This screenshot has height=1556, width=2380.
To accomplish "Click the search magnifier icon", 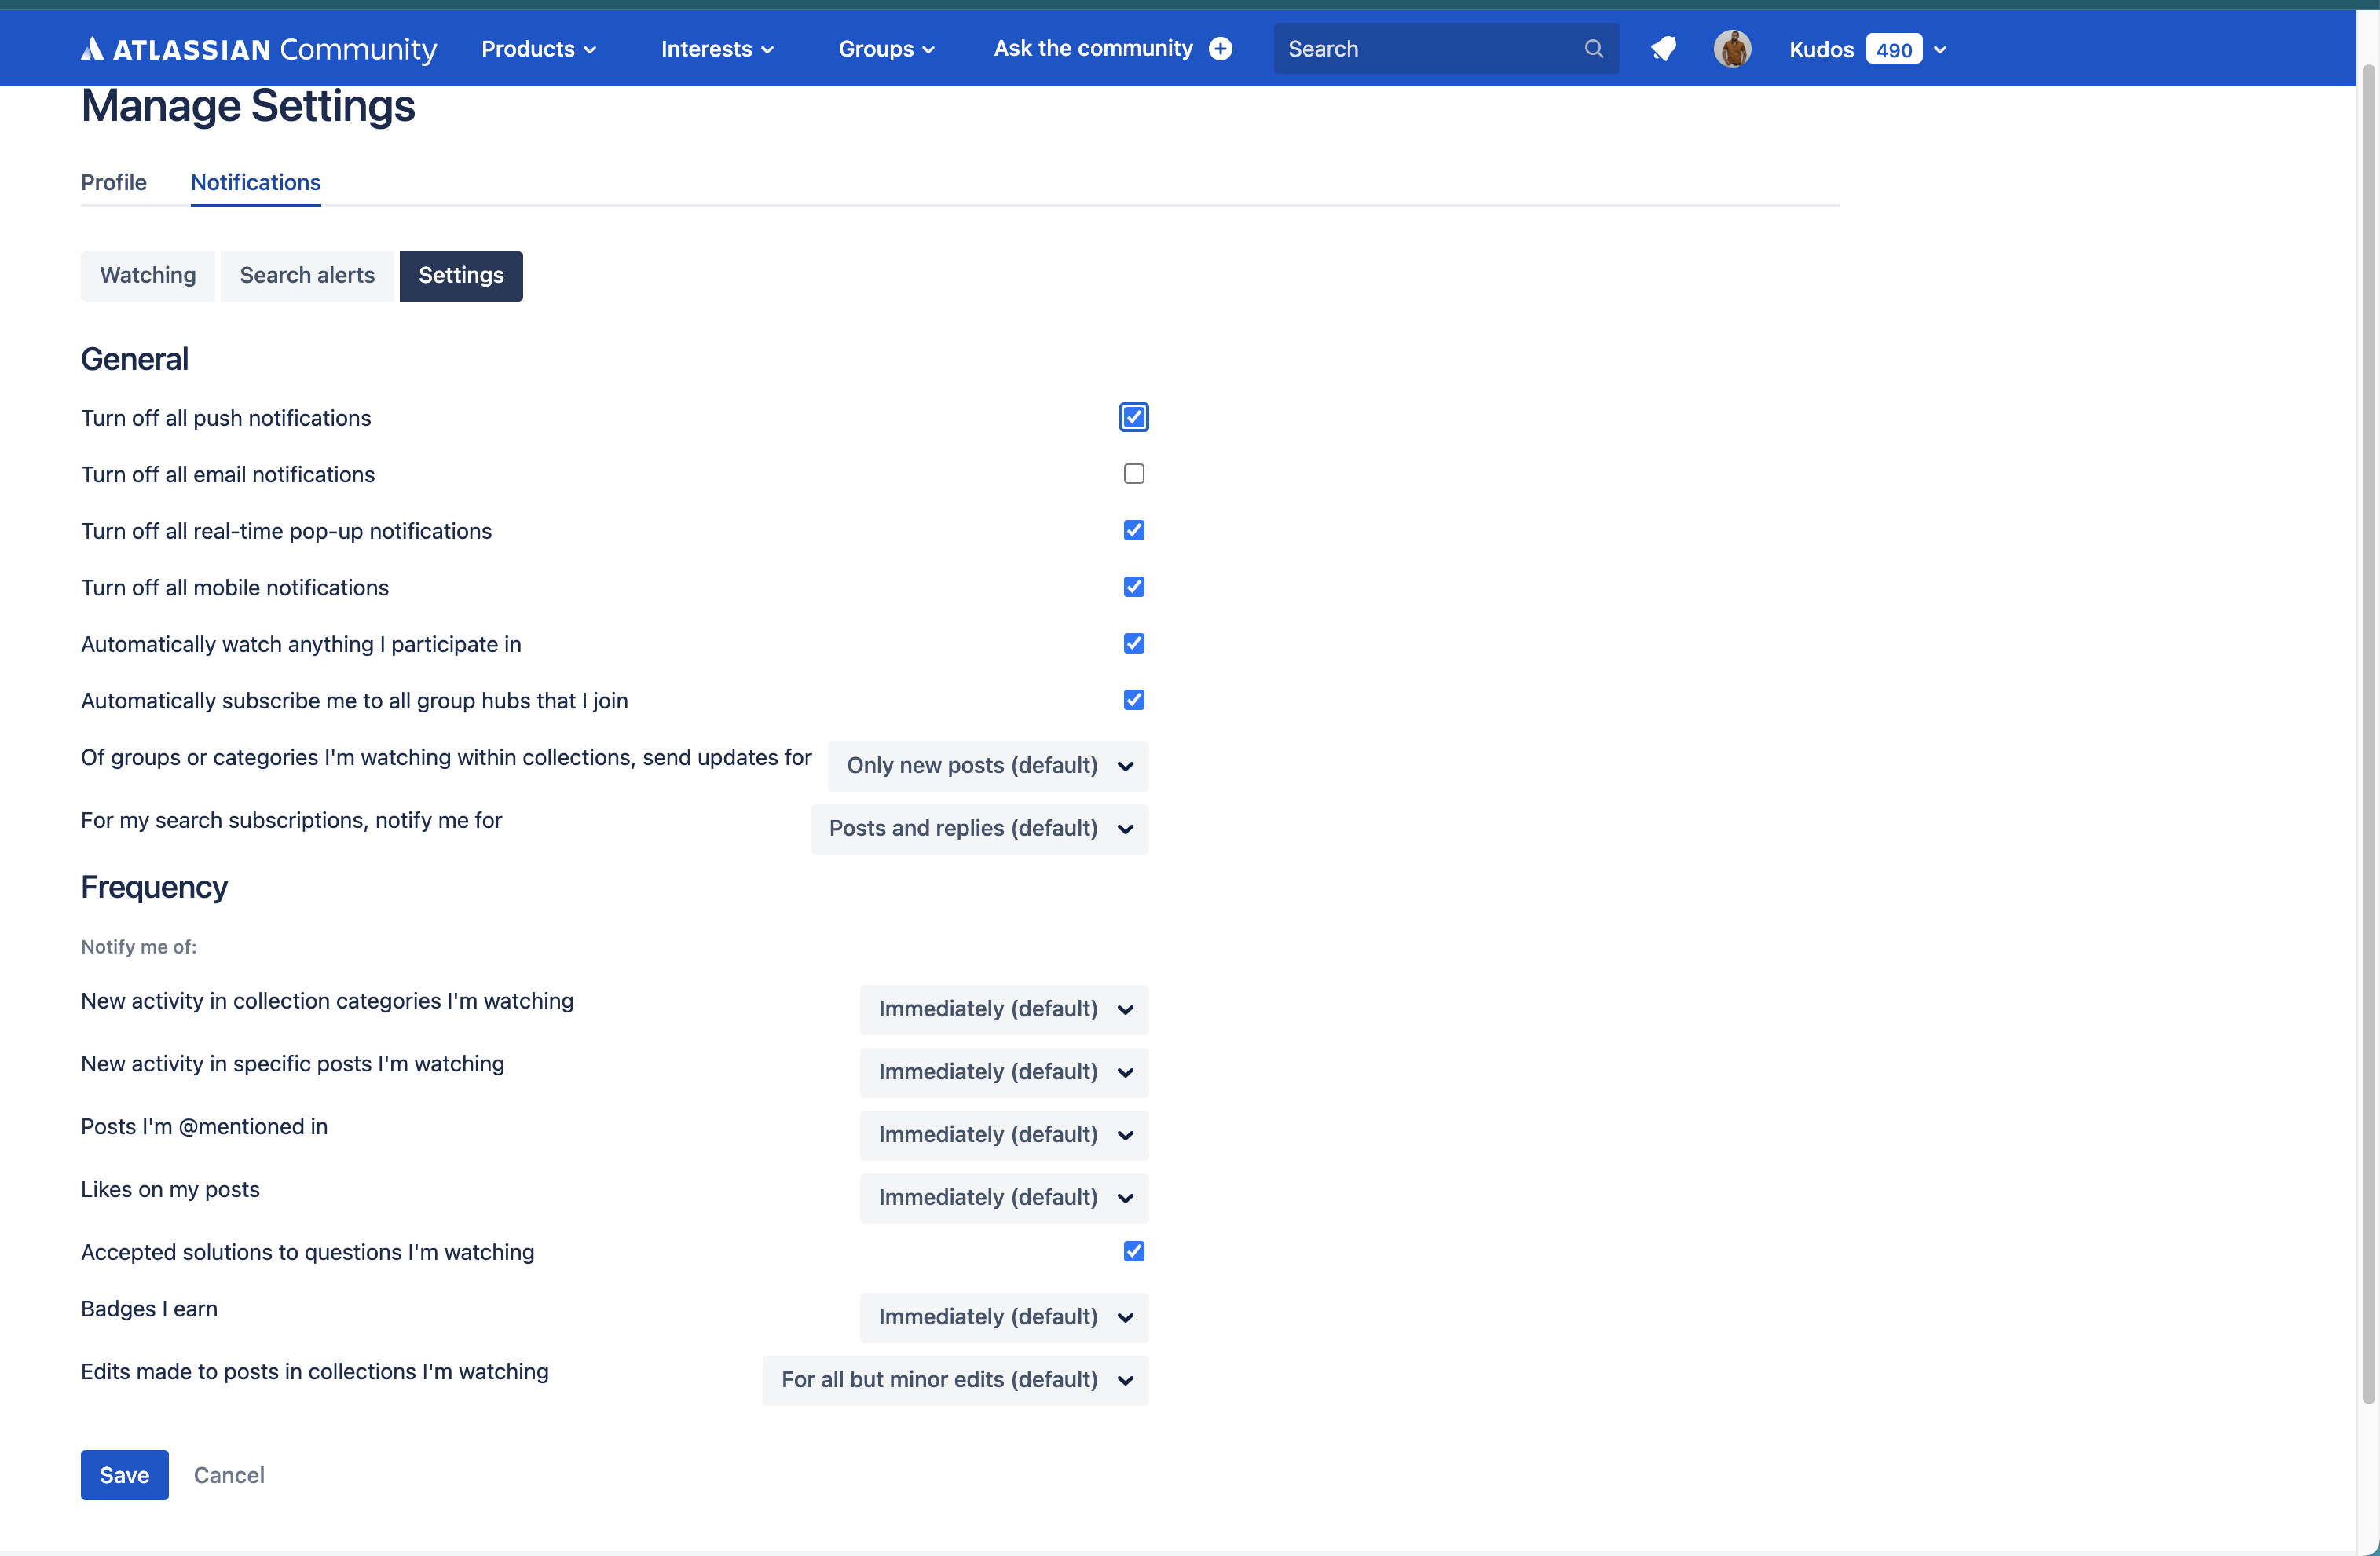I will 1593,48.
